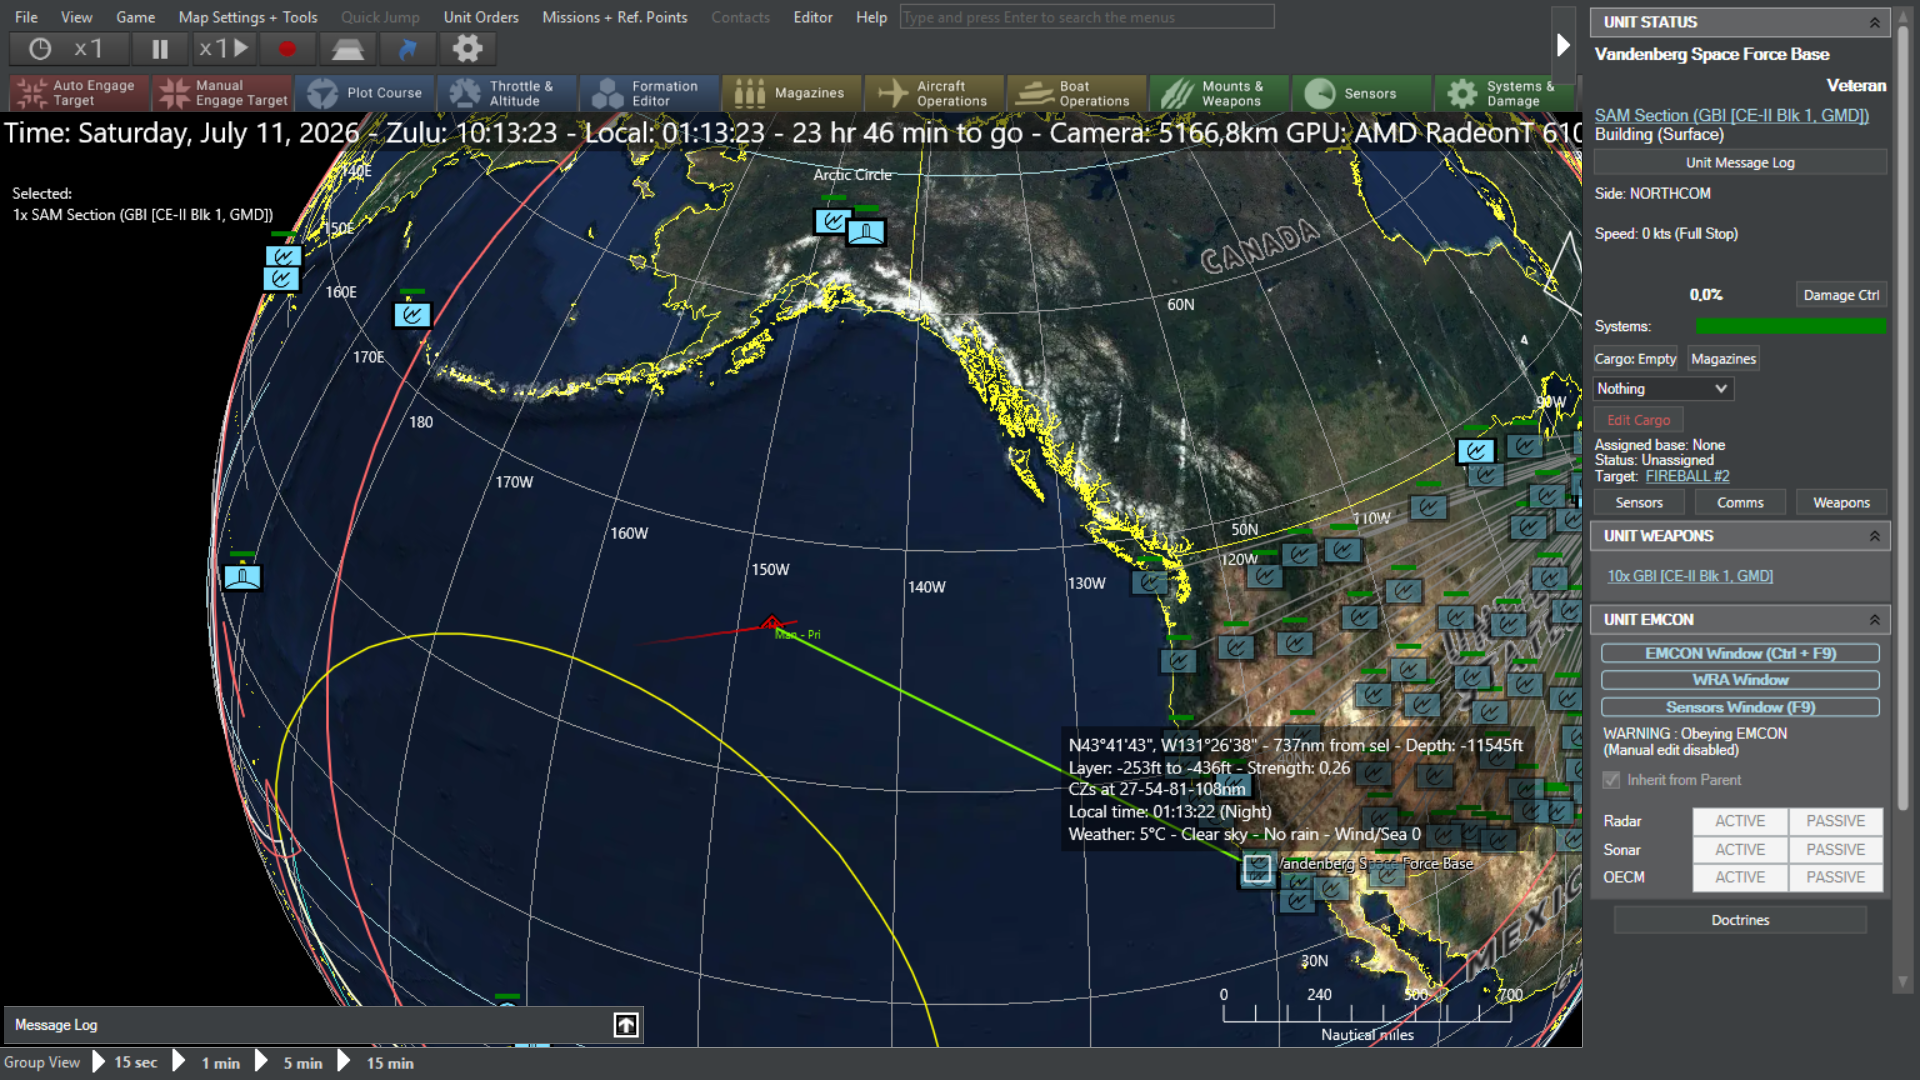Collapse the UNIT STATUS panel
1920x1080 pixels.
1875,22
